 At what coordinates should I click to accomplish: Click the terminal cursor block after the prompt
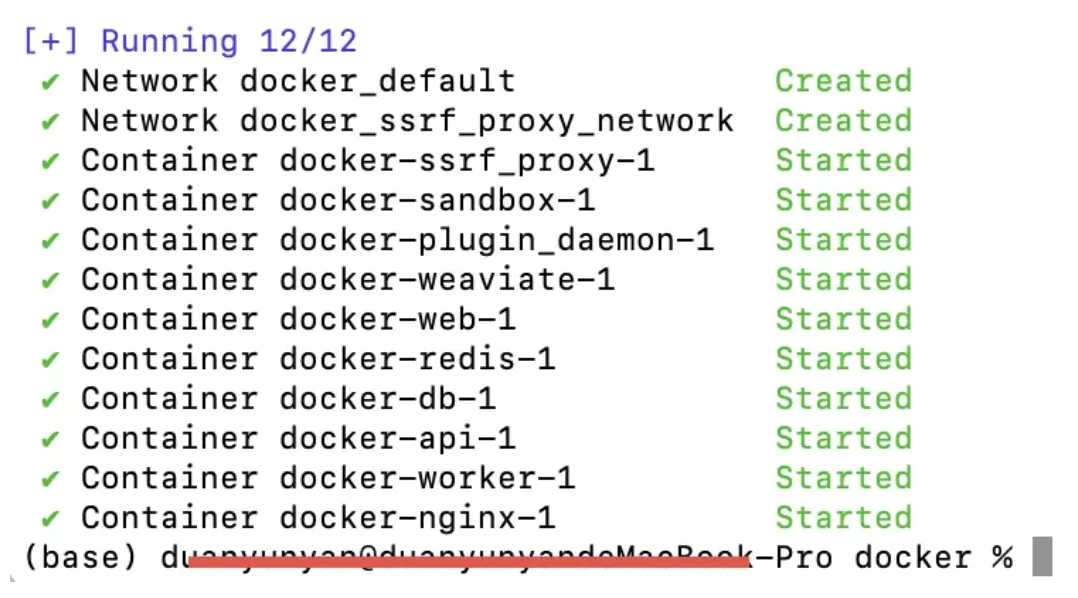click(x=1042, y=557)
